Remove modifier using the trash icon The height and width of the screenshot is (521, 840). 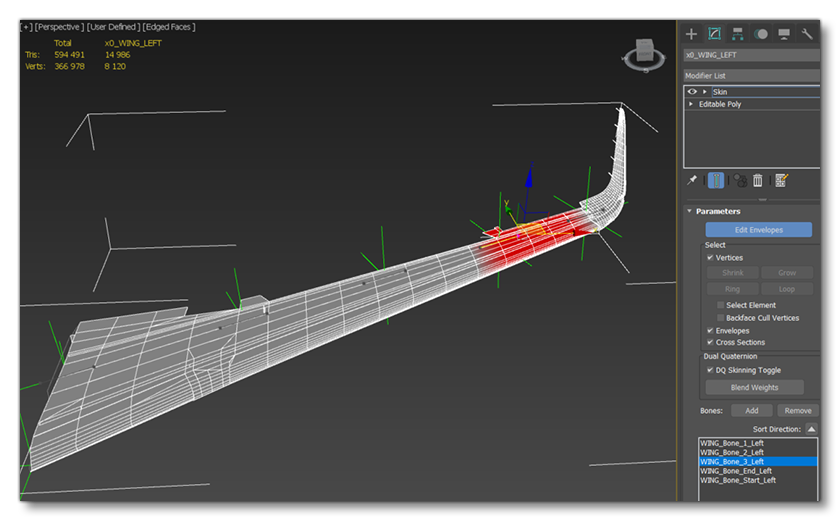tap(758, 180)
